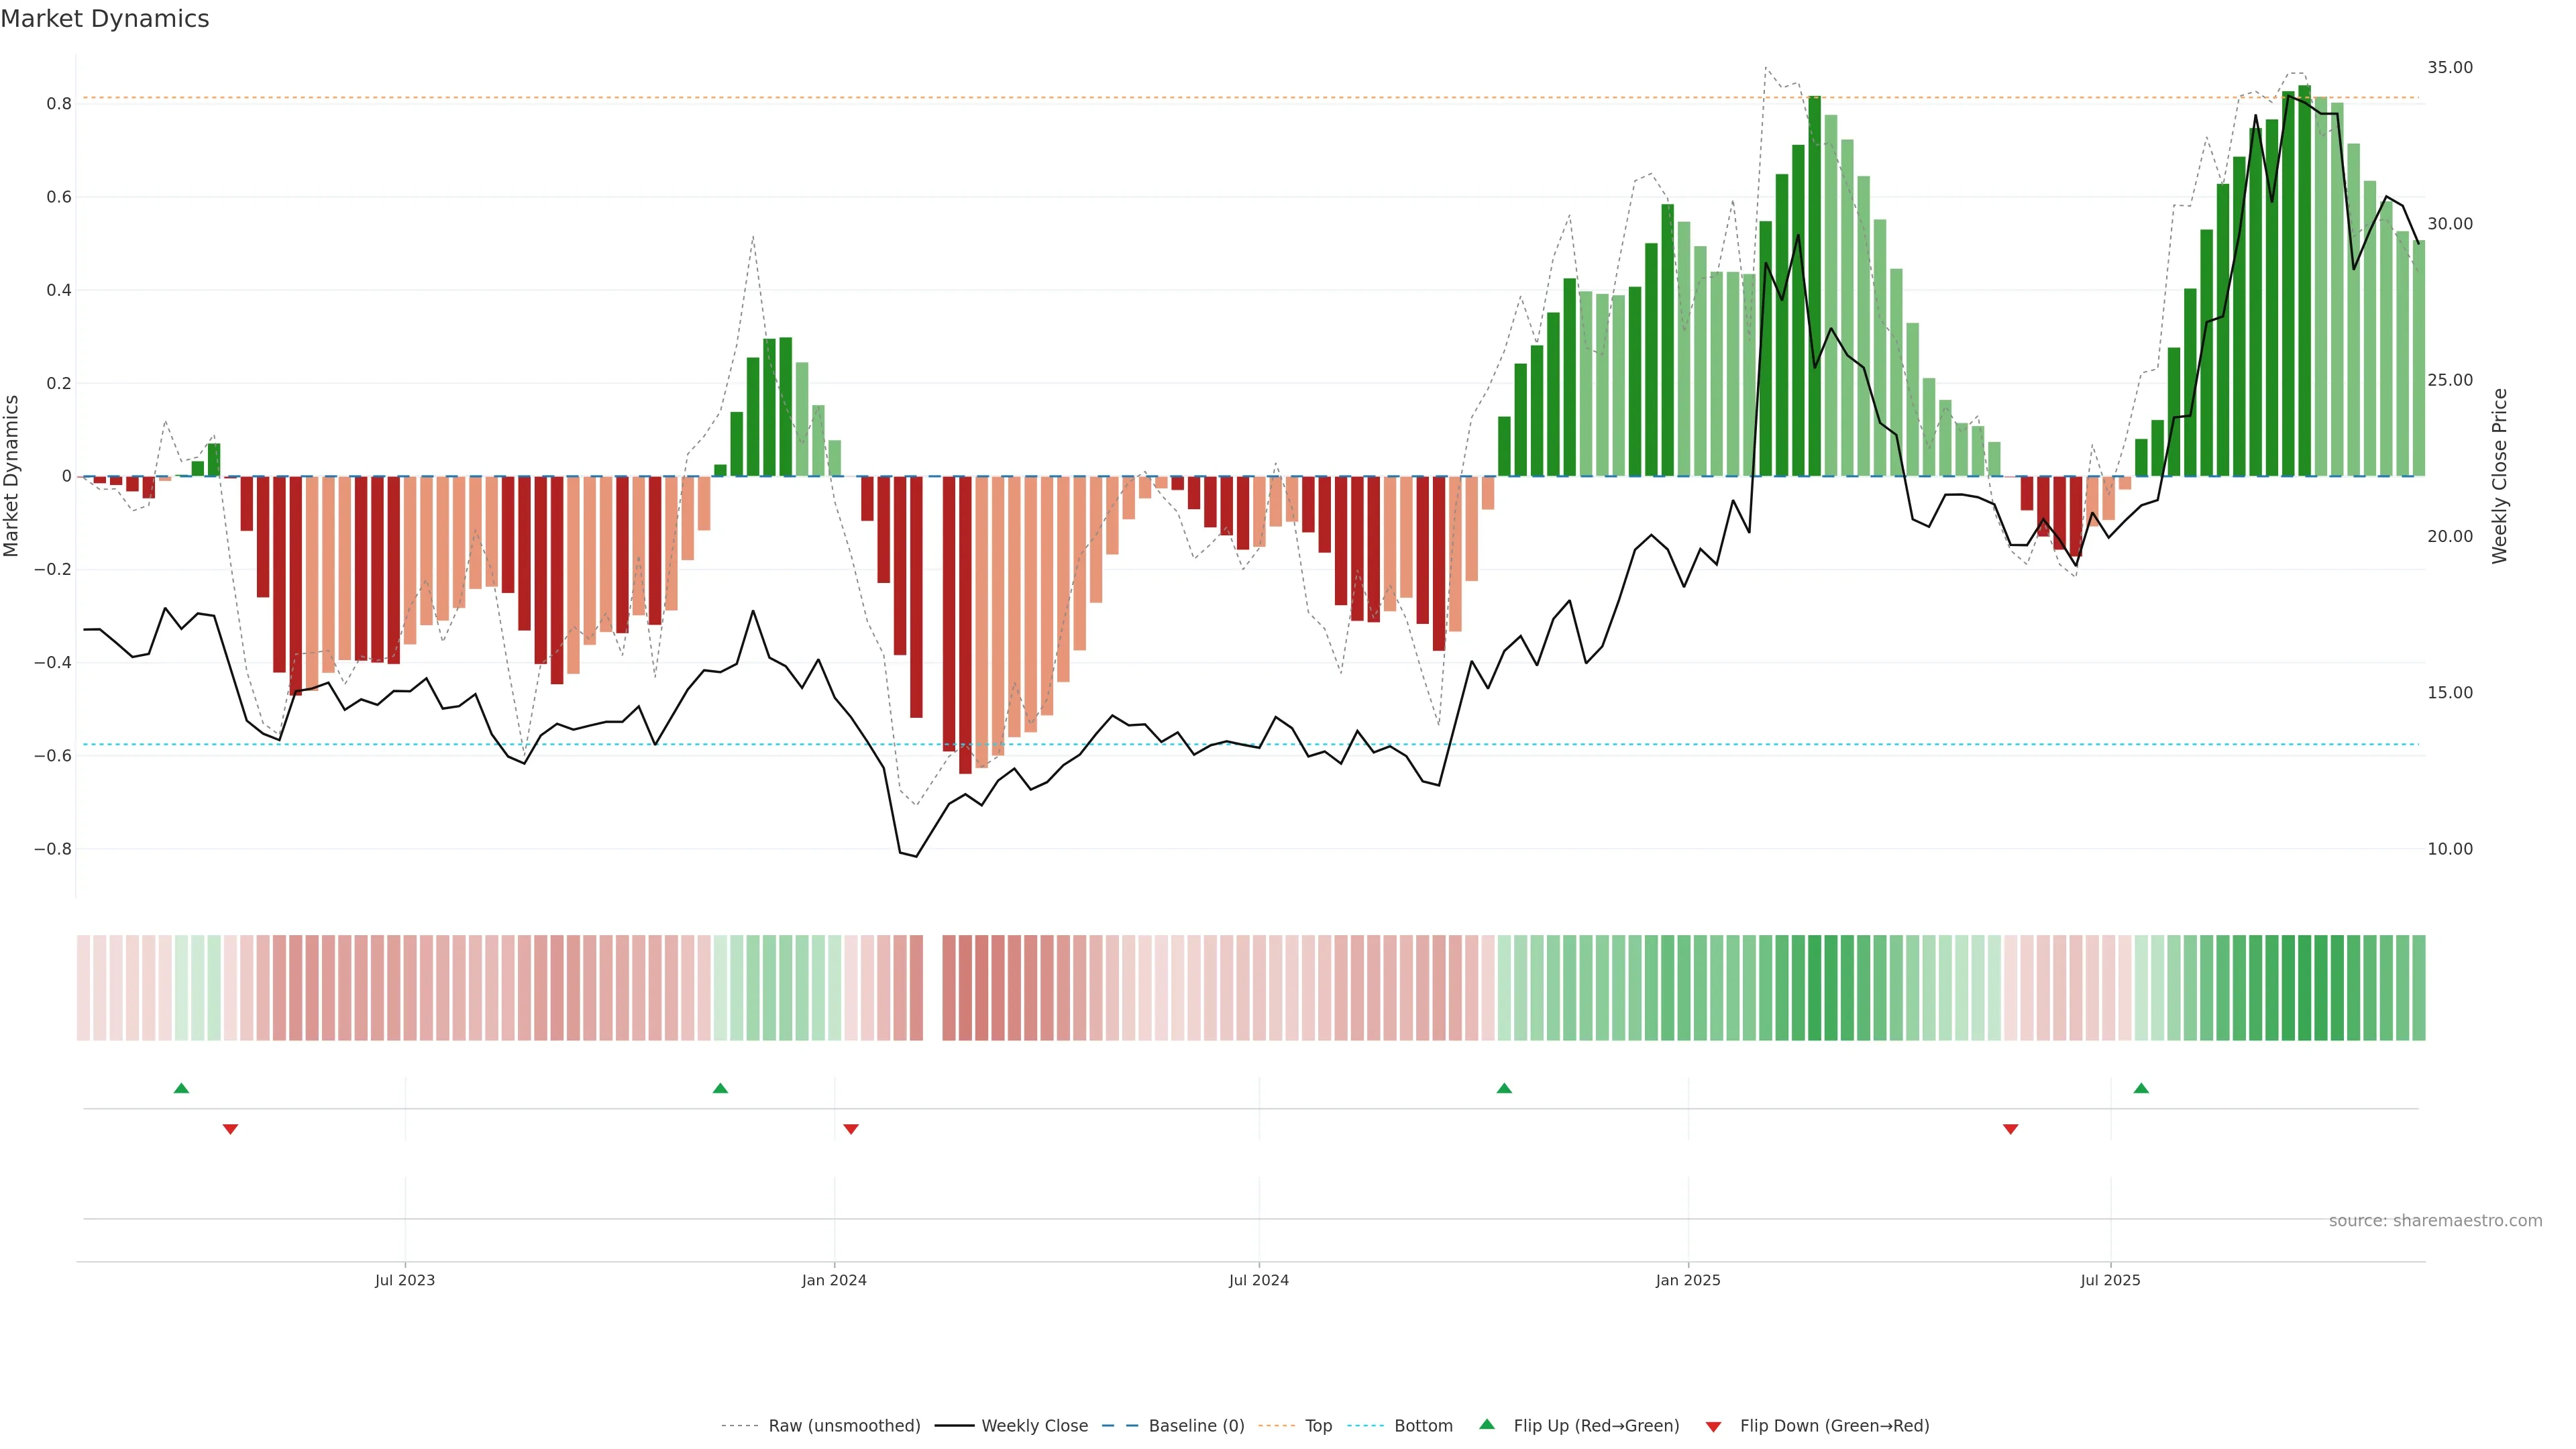The height and width of the screenshot is (1449, 2576).
Task: Click the Jan 2025 x-axis label
Action: pos(1688,1280)
